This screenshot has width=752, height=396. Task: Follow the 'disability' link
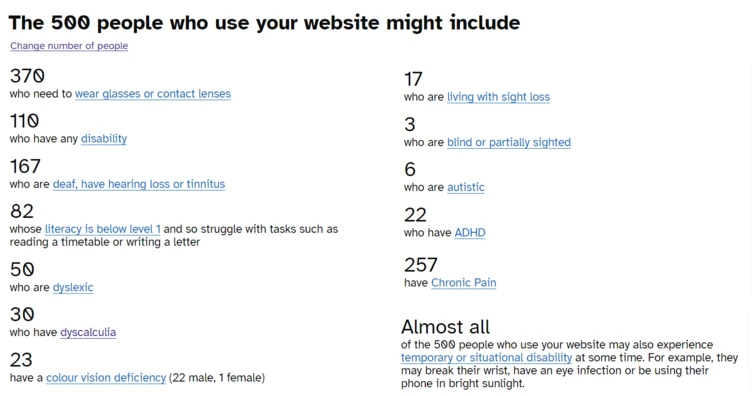click(104, 139)
